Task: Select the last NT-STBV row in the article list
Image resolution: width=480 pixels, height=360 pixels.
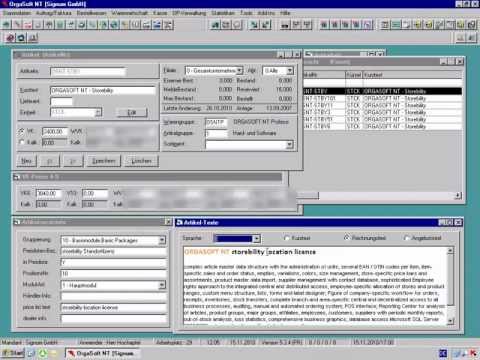Action: pyautogui.click(x=382, y=126)
